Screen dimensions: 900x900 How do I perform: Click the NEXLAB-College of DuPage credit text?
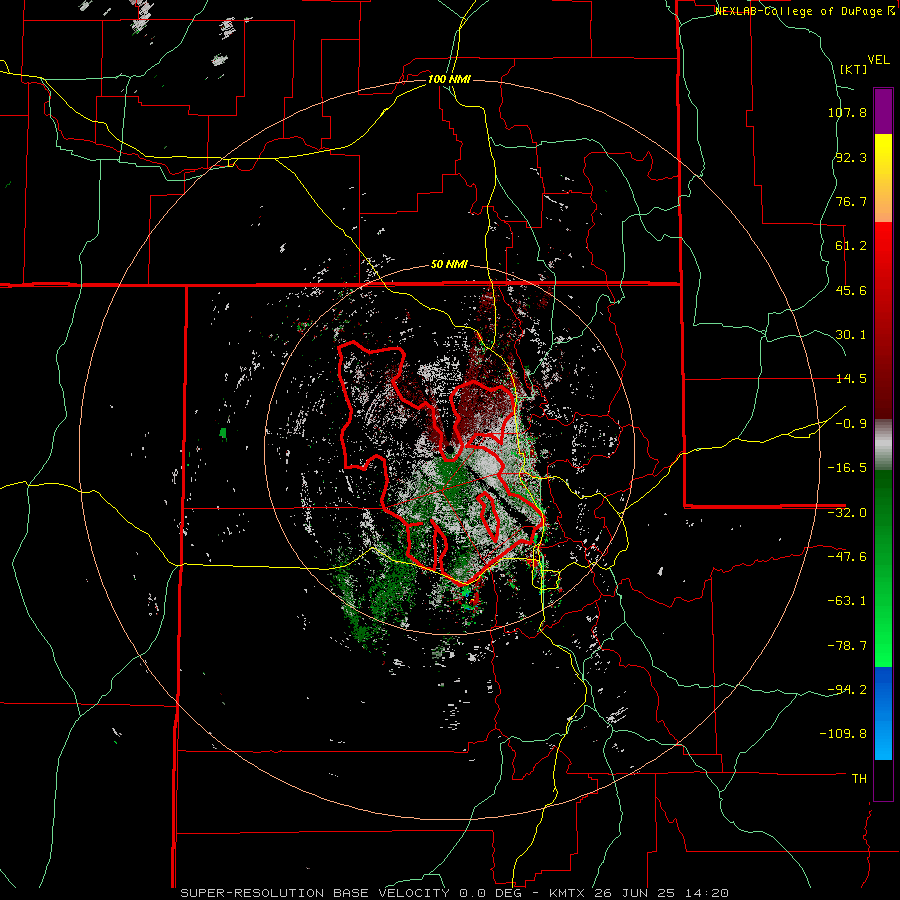798,11
